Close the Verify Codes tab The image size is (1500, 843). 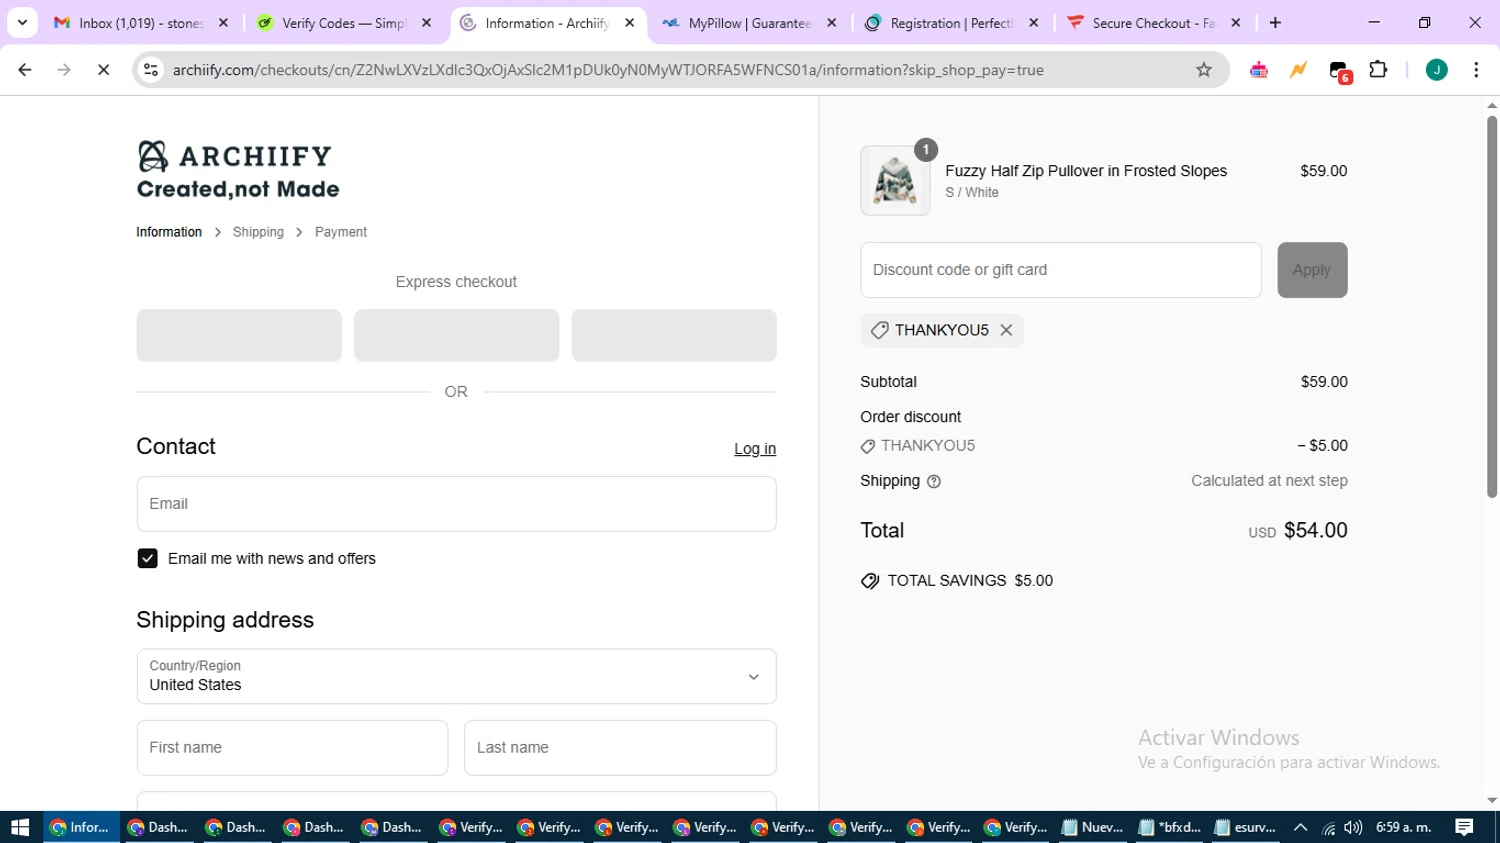pyautogui.click(x=427, y=23)
